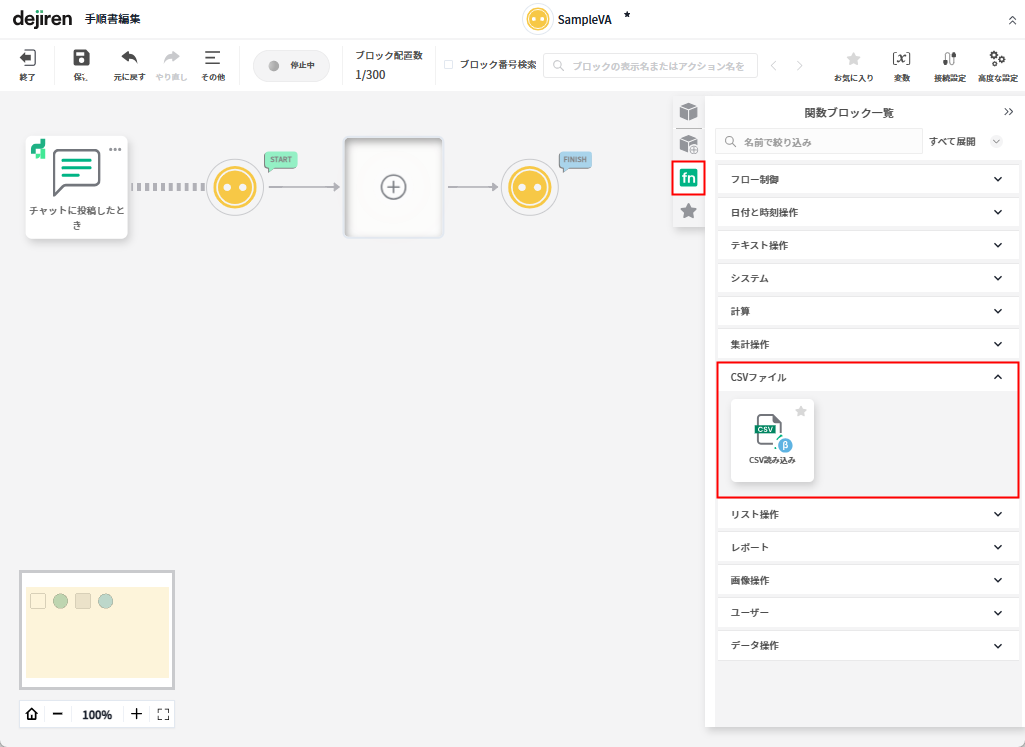Viewport: 1025px width, 747px height.
Task: Select the green fn function blocks tab
Action: coord(688,178)
